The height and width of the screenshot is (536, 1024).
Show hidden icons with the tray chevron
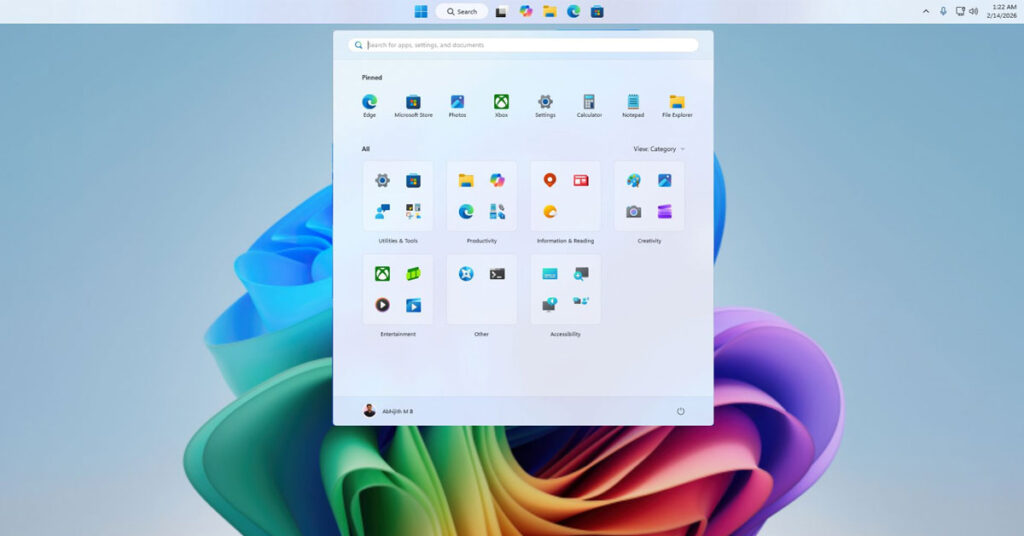(x=926, y=12)
